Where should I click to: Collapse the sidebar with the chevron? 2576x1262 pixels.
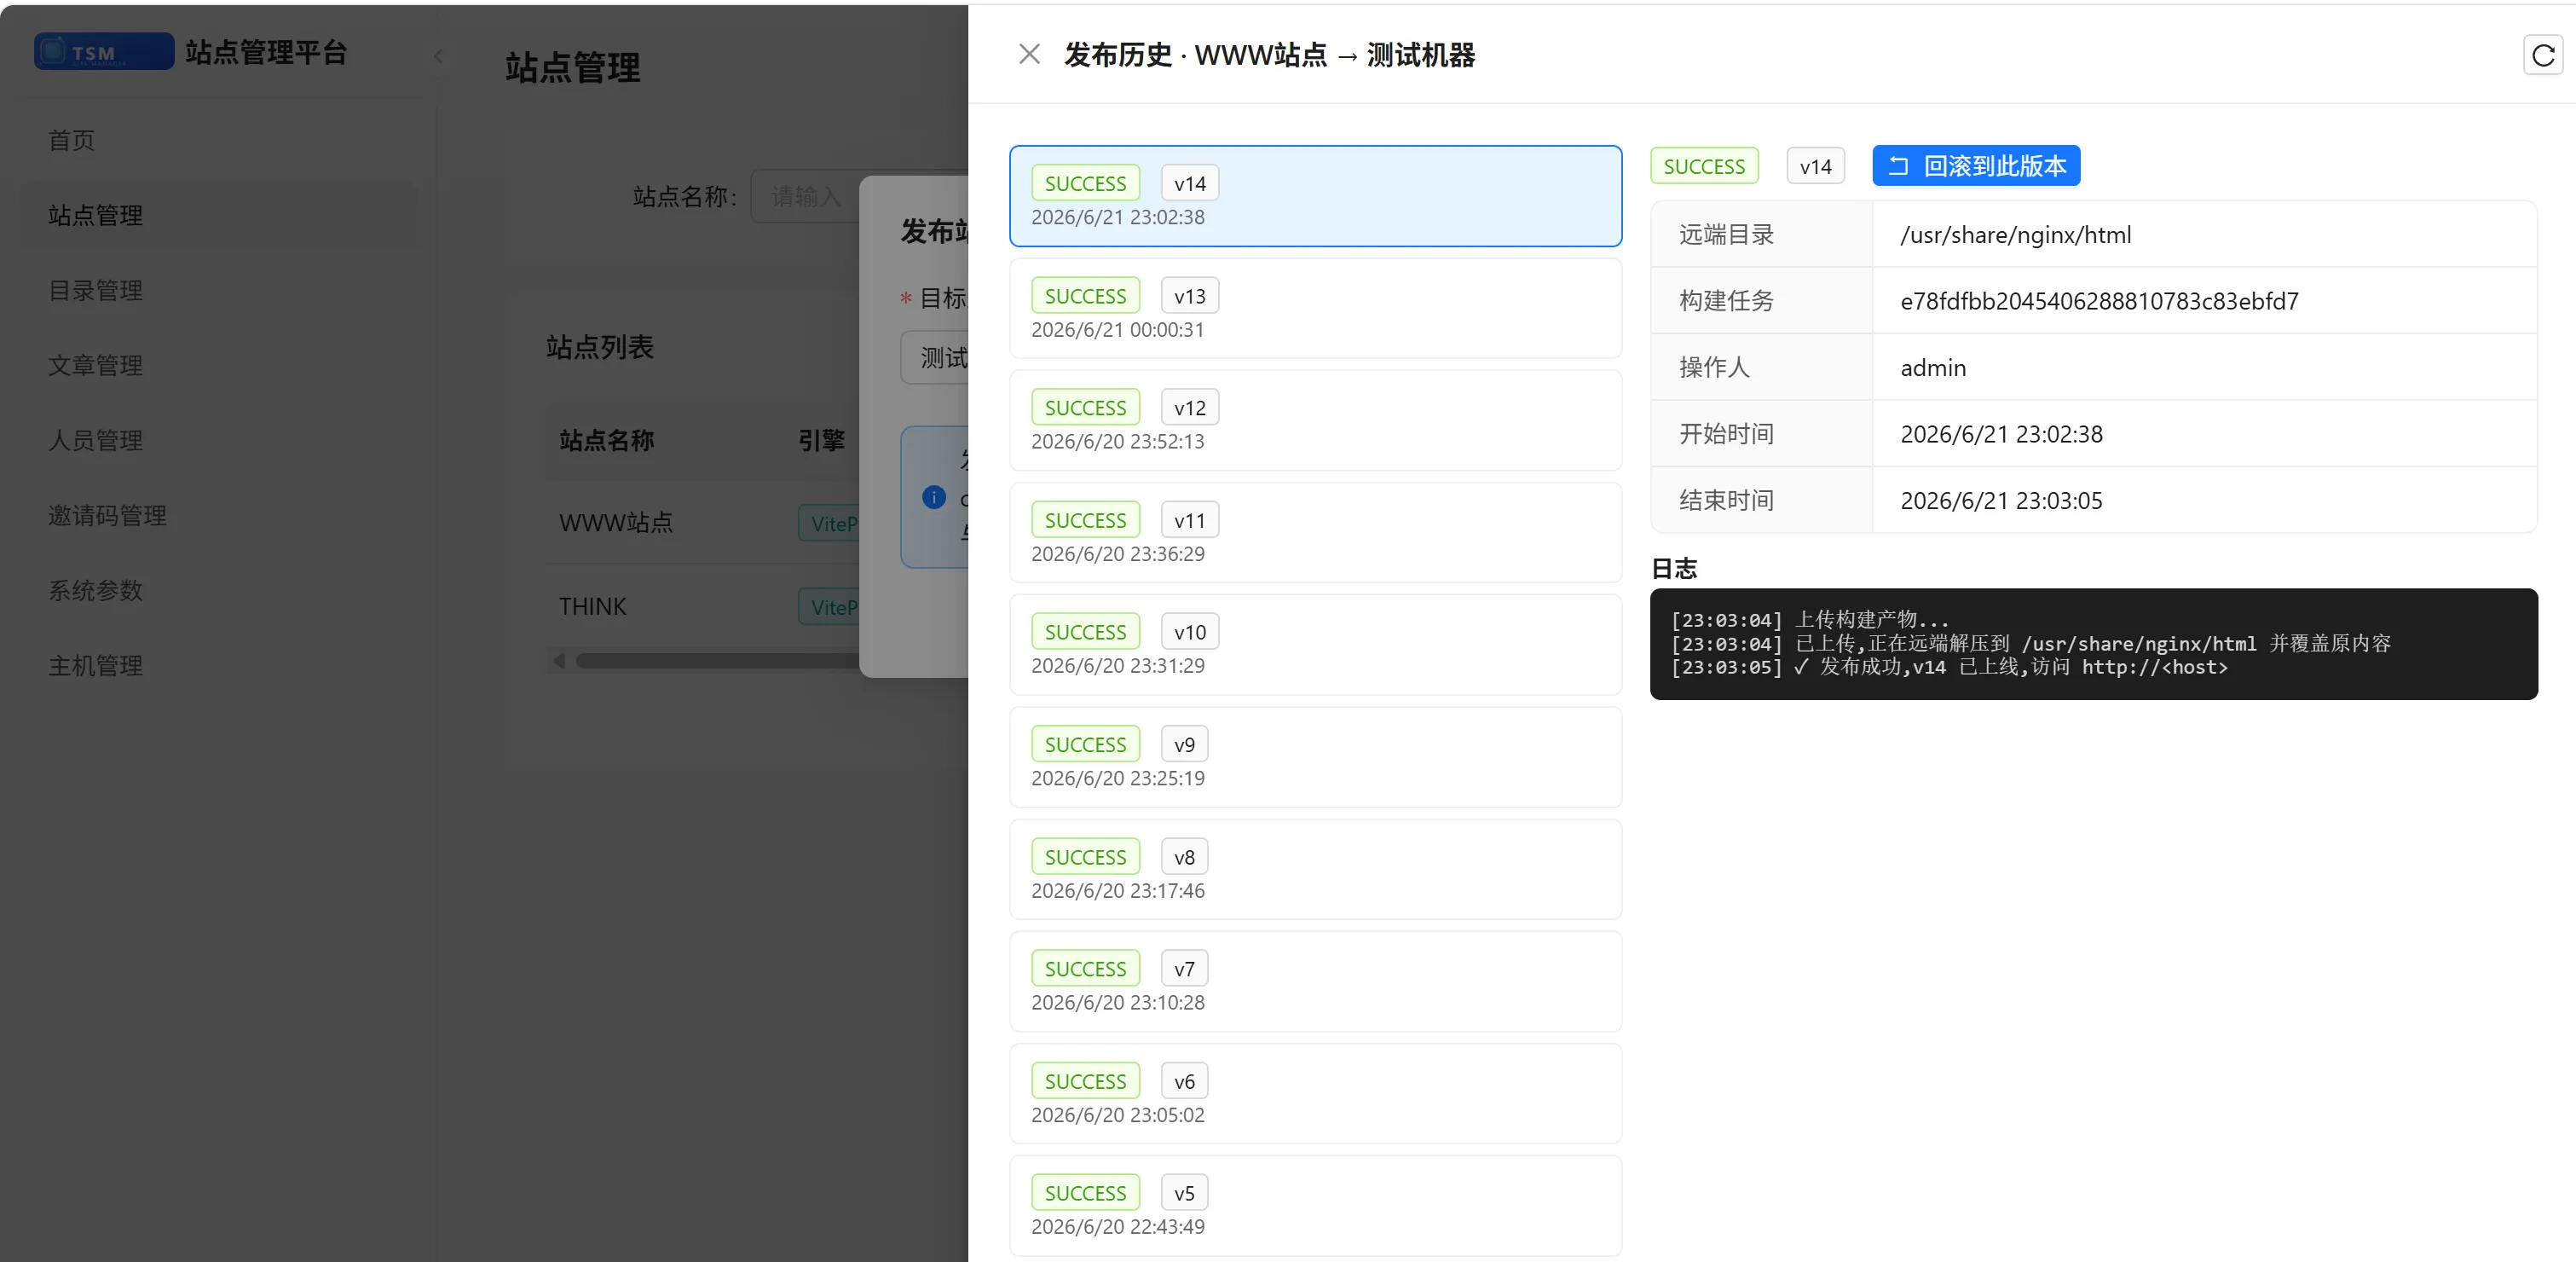438,56
